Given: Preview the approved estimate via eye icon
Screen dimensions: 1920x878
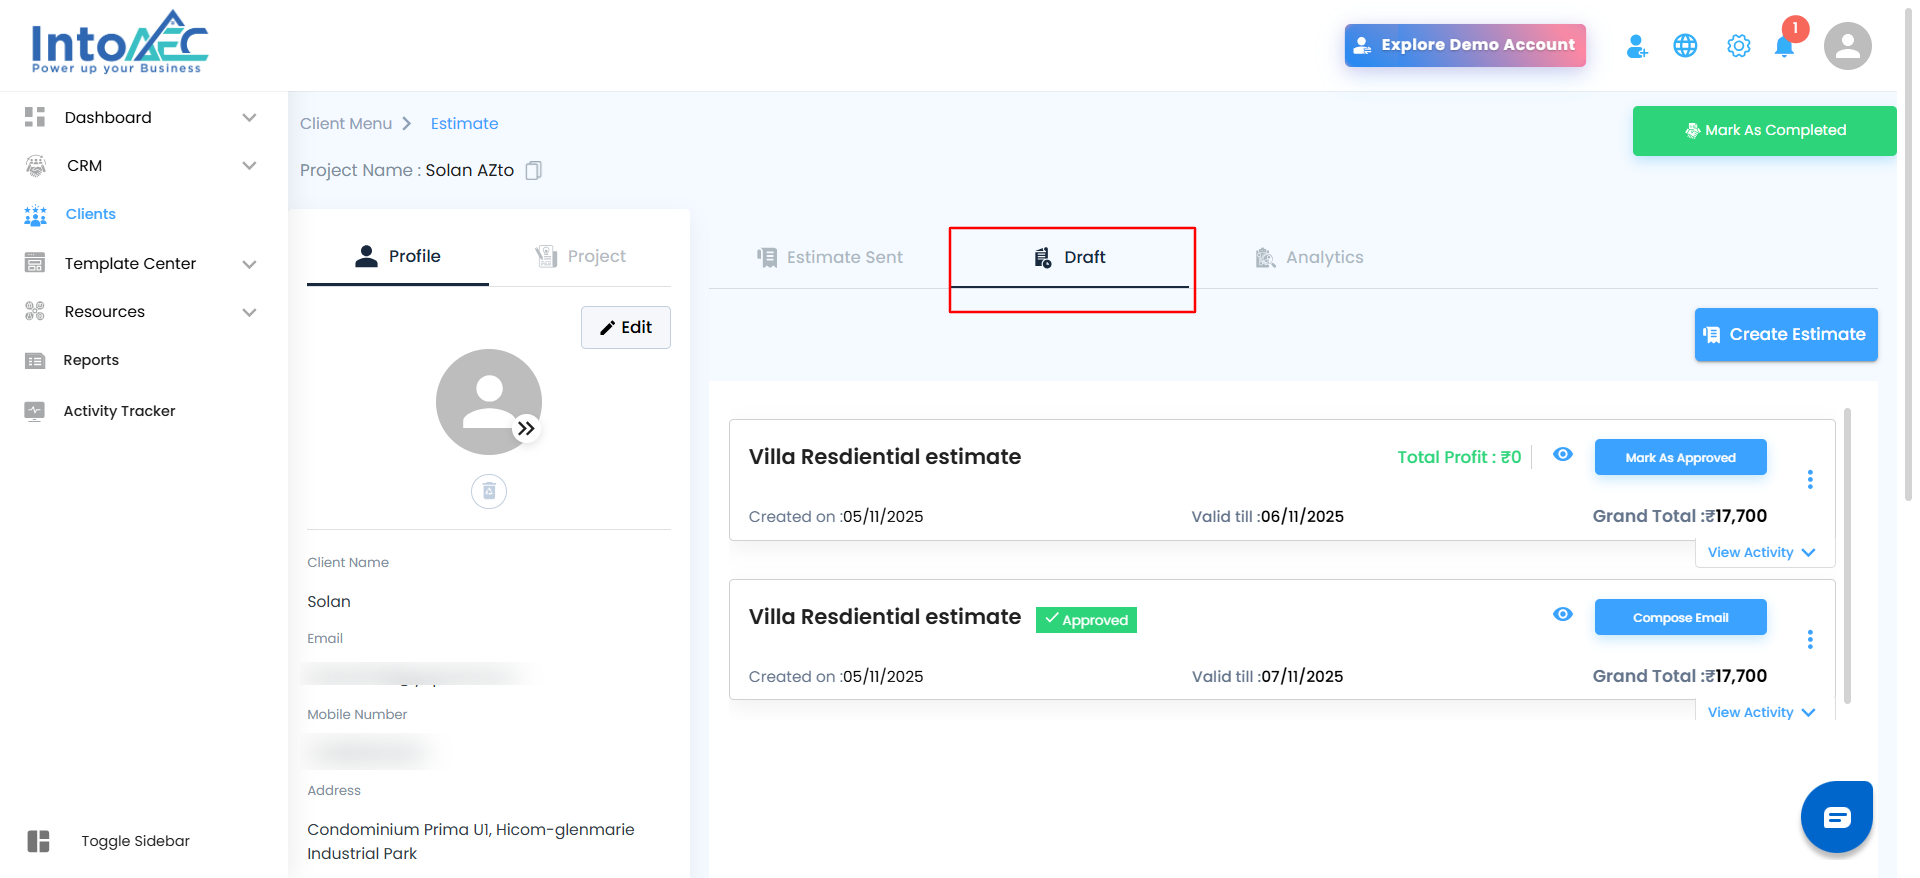Looking at the screenshot, I should [x=1563, y=615].
